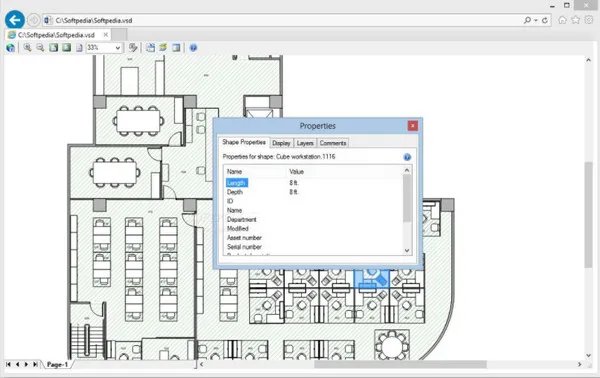Click the blue back arrow button
Screen dimensions: 600x378
[15, 20]
